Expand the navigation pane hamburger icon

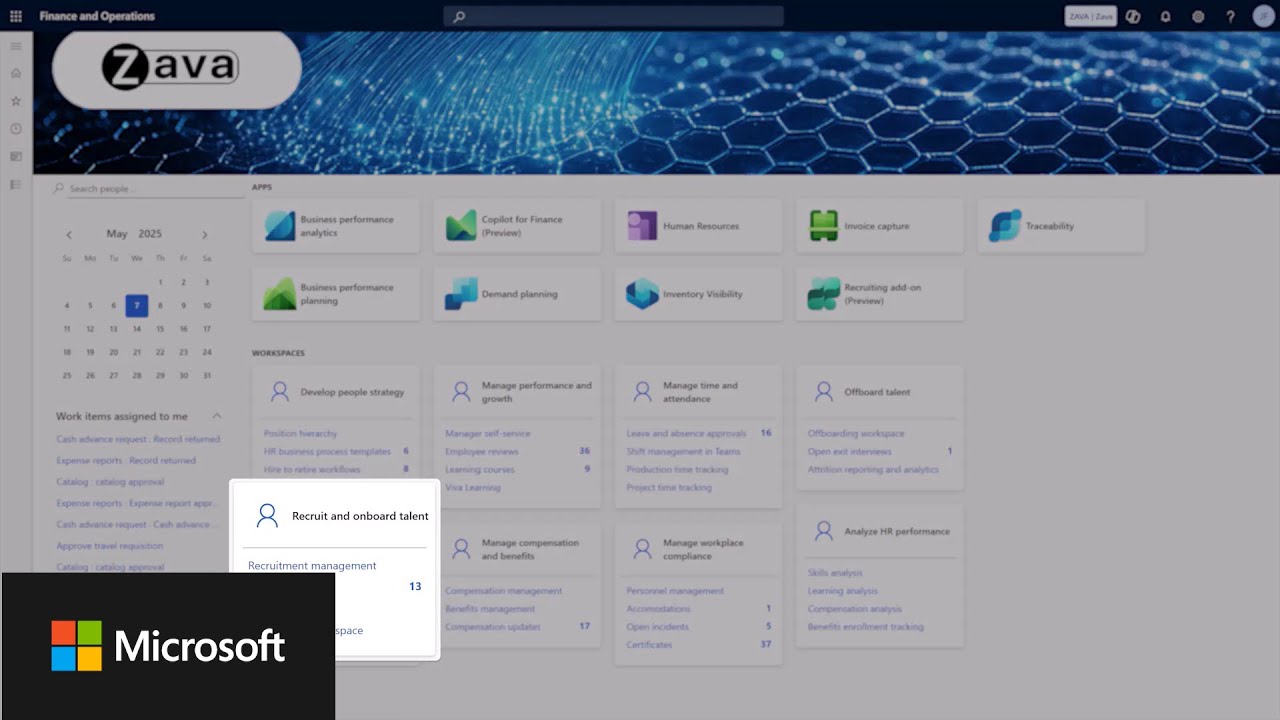click(16, 46)
